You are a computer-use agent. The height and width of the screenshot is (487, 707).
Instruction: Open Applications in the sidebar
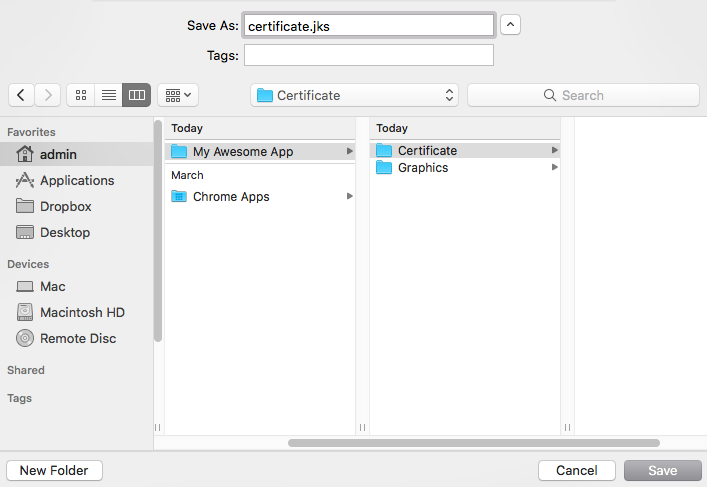pyautogui.click(x=76, y=180)
